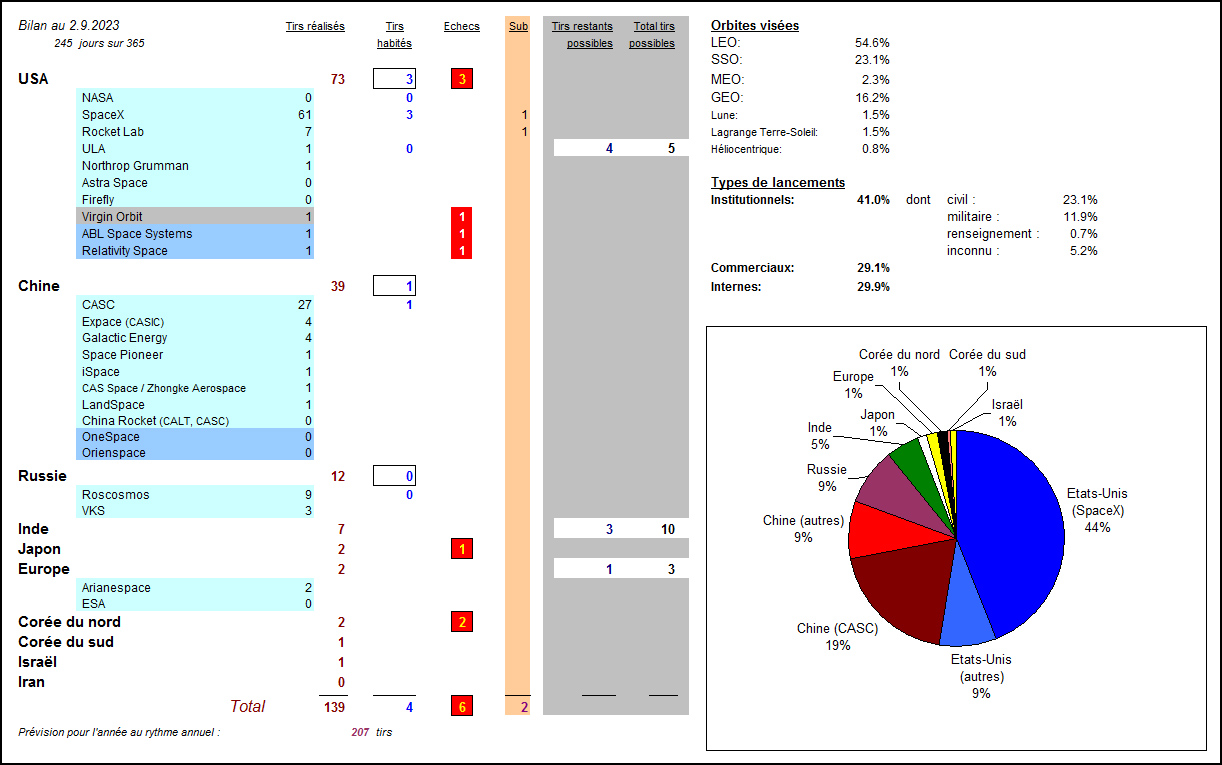Viewport: 1222px width, 765px height.
Task: Click the 'Internes:' label
Action: point(737,286)
